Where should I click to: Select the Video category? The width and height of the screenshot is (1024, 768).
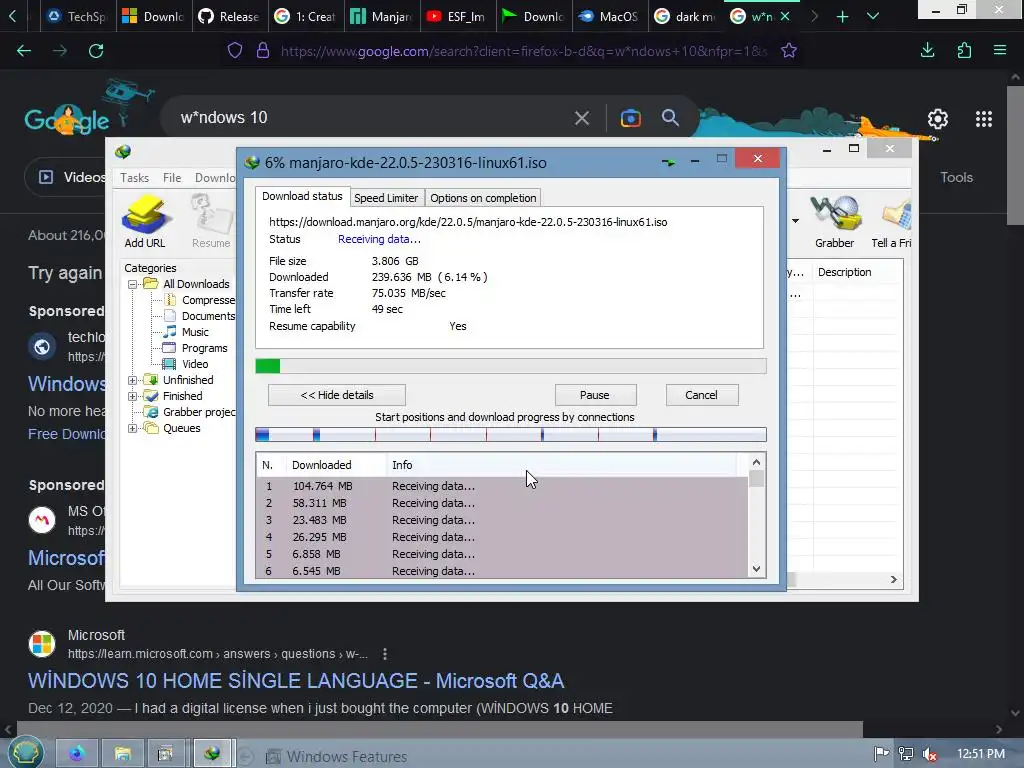click(x=195, y=364)
